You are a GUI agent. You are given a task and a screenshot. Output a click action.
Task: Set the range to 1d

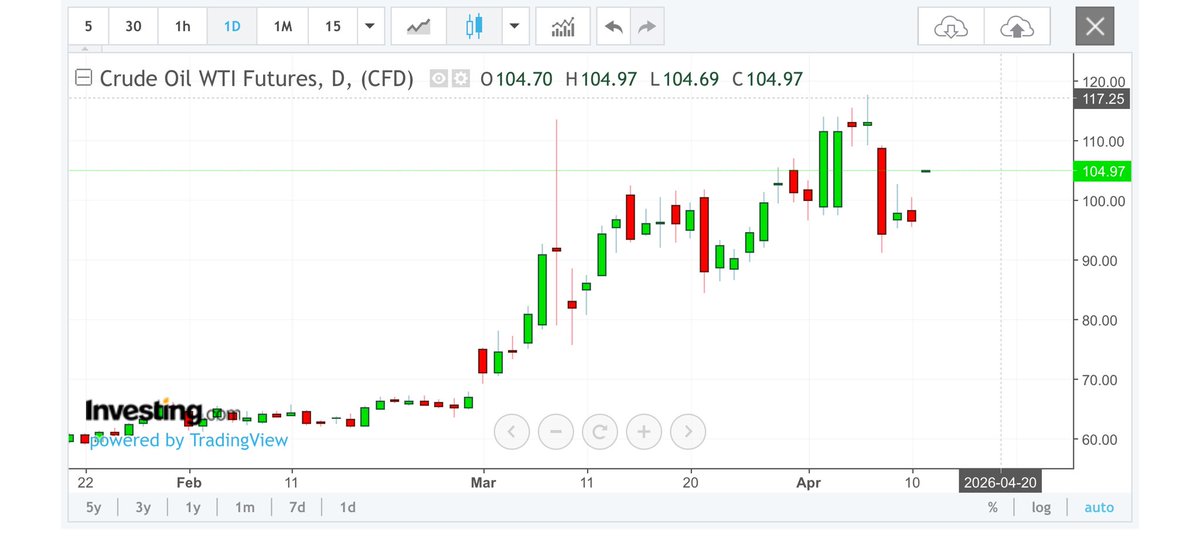pyautogui.click(x=348, y=507)
